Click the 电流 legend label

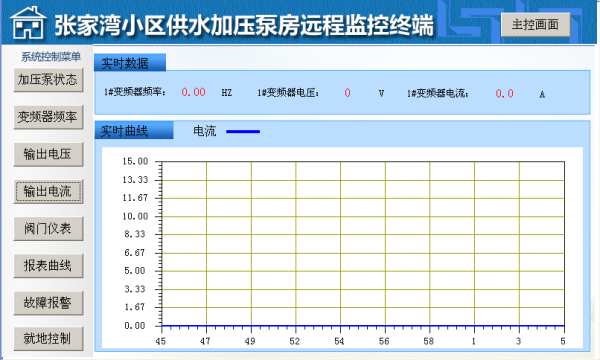click(205, 131)
